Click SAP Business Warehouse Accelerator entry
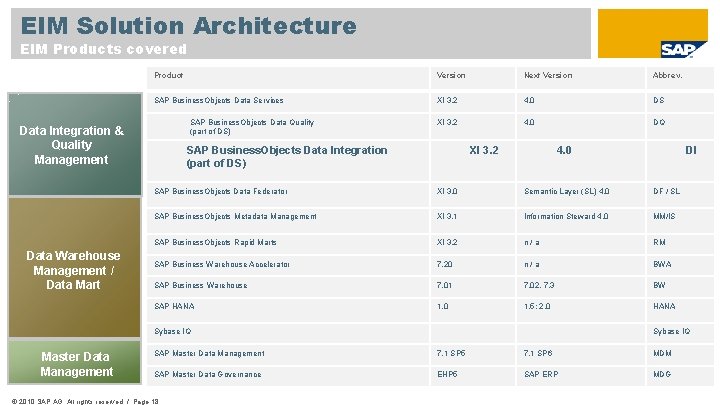 tap(222, 264)
